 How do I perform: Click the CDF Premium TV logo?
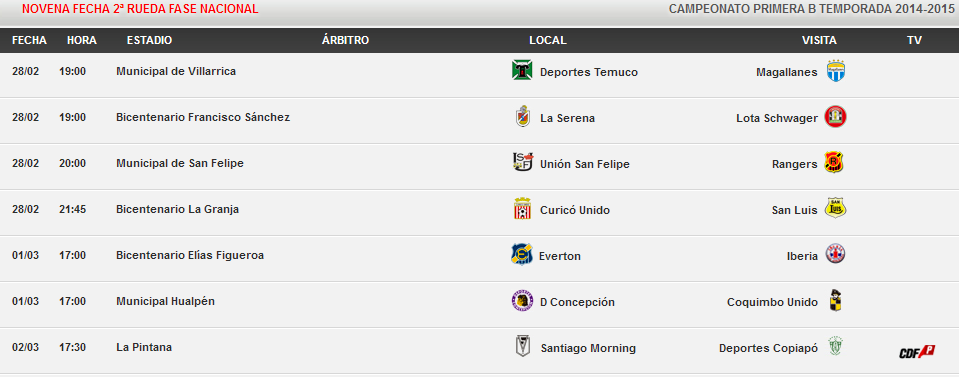(x=917, y=352)
